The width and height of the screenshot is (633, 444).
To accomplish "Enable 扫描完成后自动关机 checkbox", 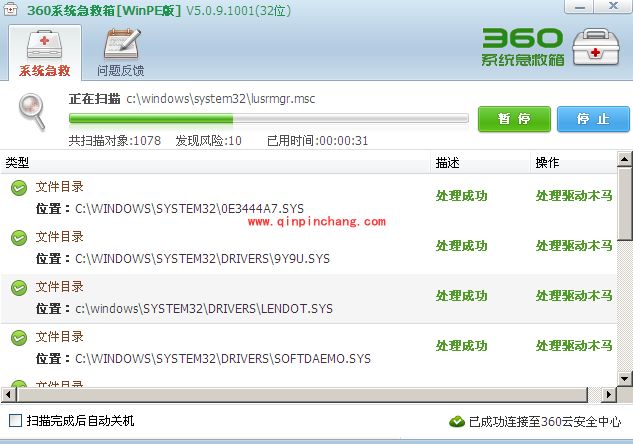I will pyautogui.click(x=15, y=420).
